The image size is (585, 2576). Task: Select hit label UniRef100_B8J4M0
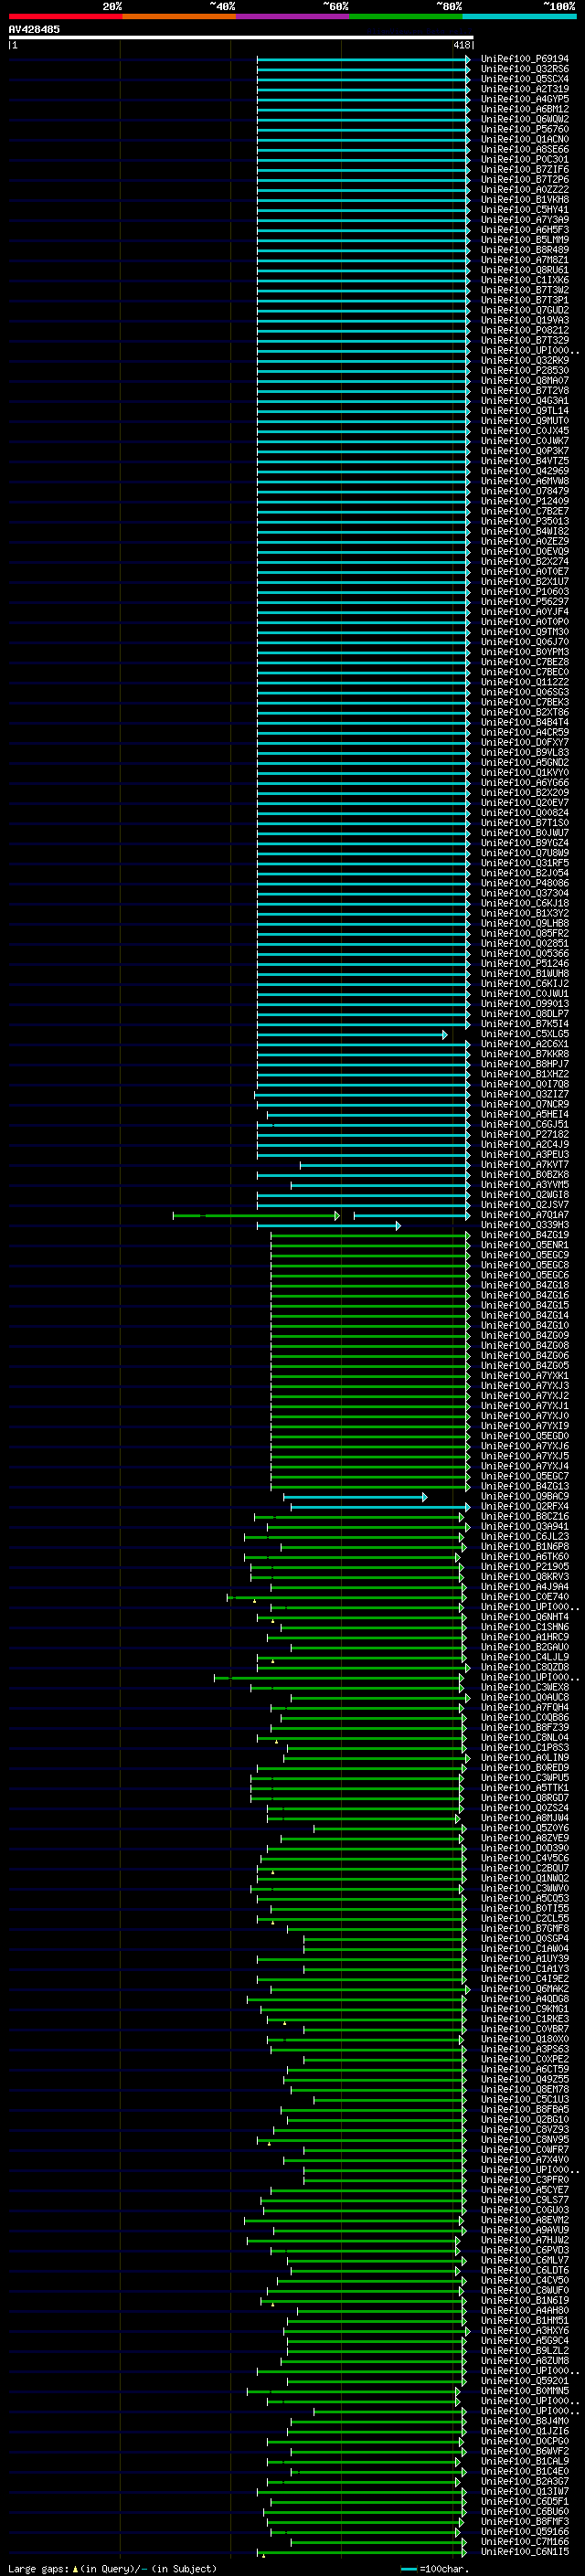[524, 2421]
